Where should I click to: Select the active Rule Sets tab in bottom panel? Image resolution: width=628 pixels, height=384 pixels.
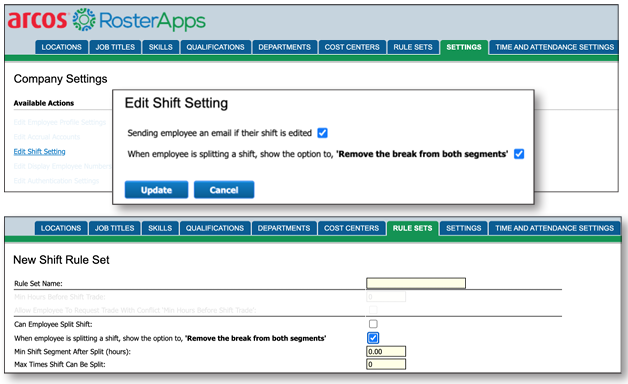click(413, 228)
